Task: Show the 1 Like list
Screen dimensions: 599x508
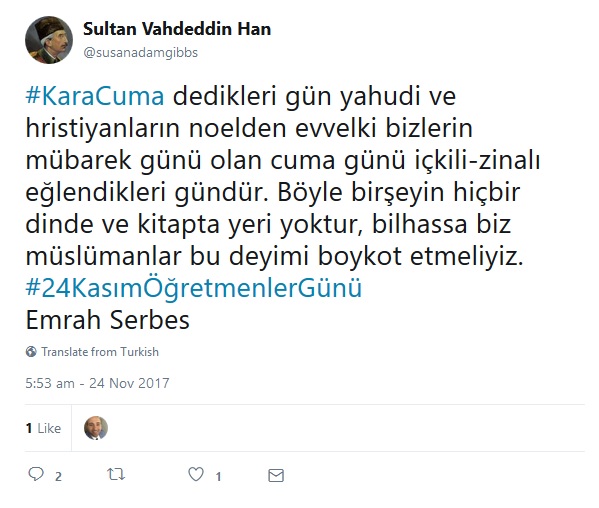Action: point(44,428)
